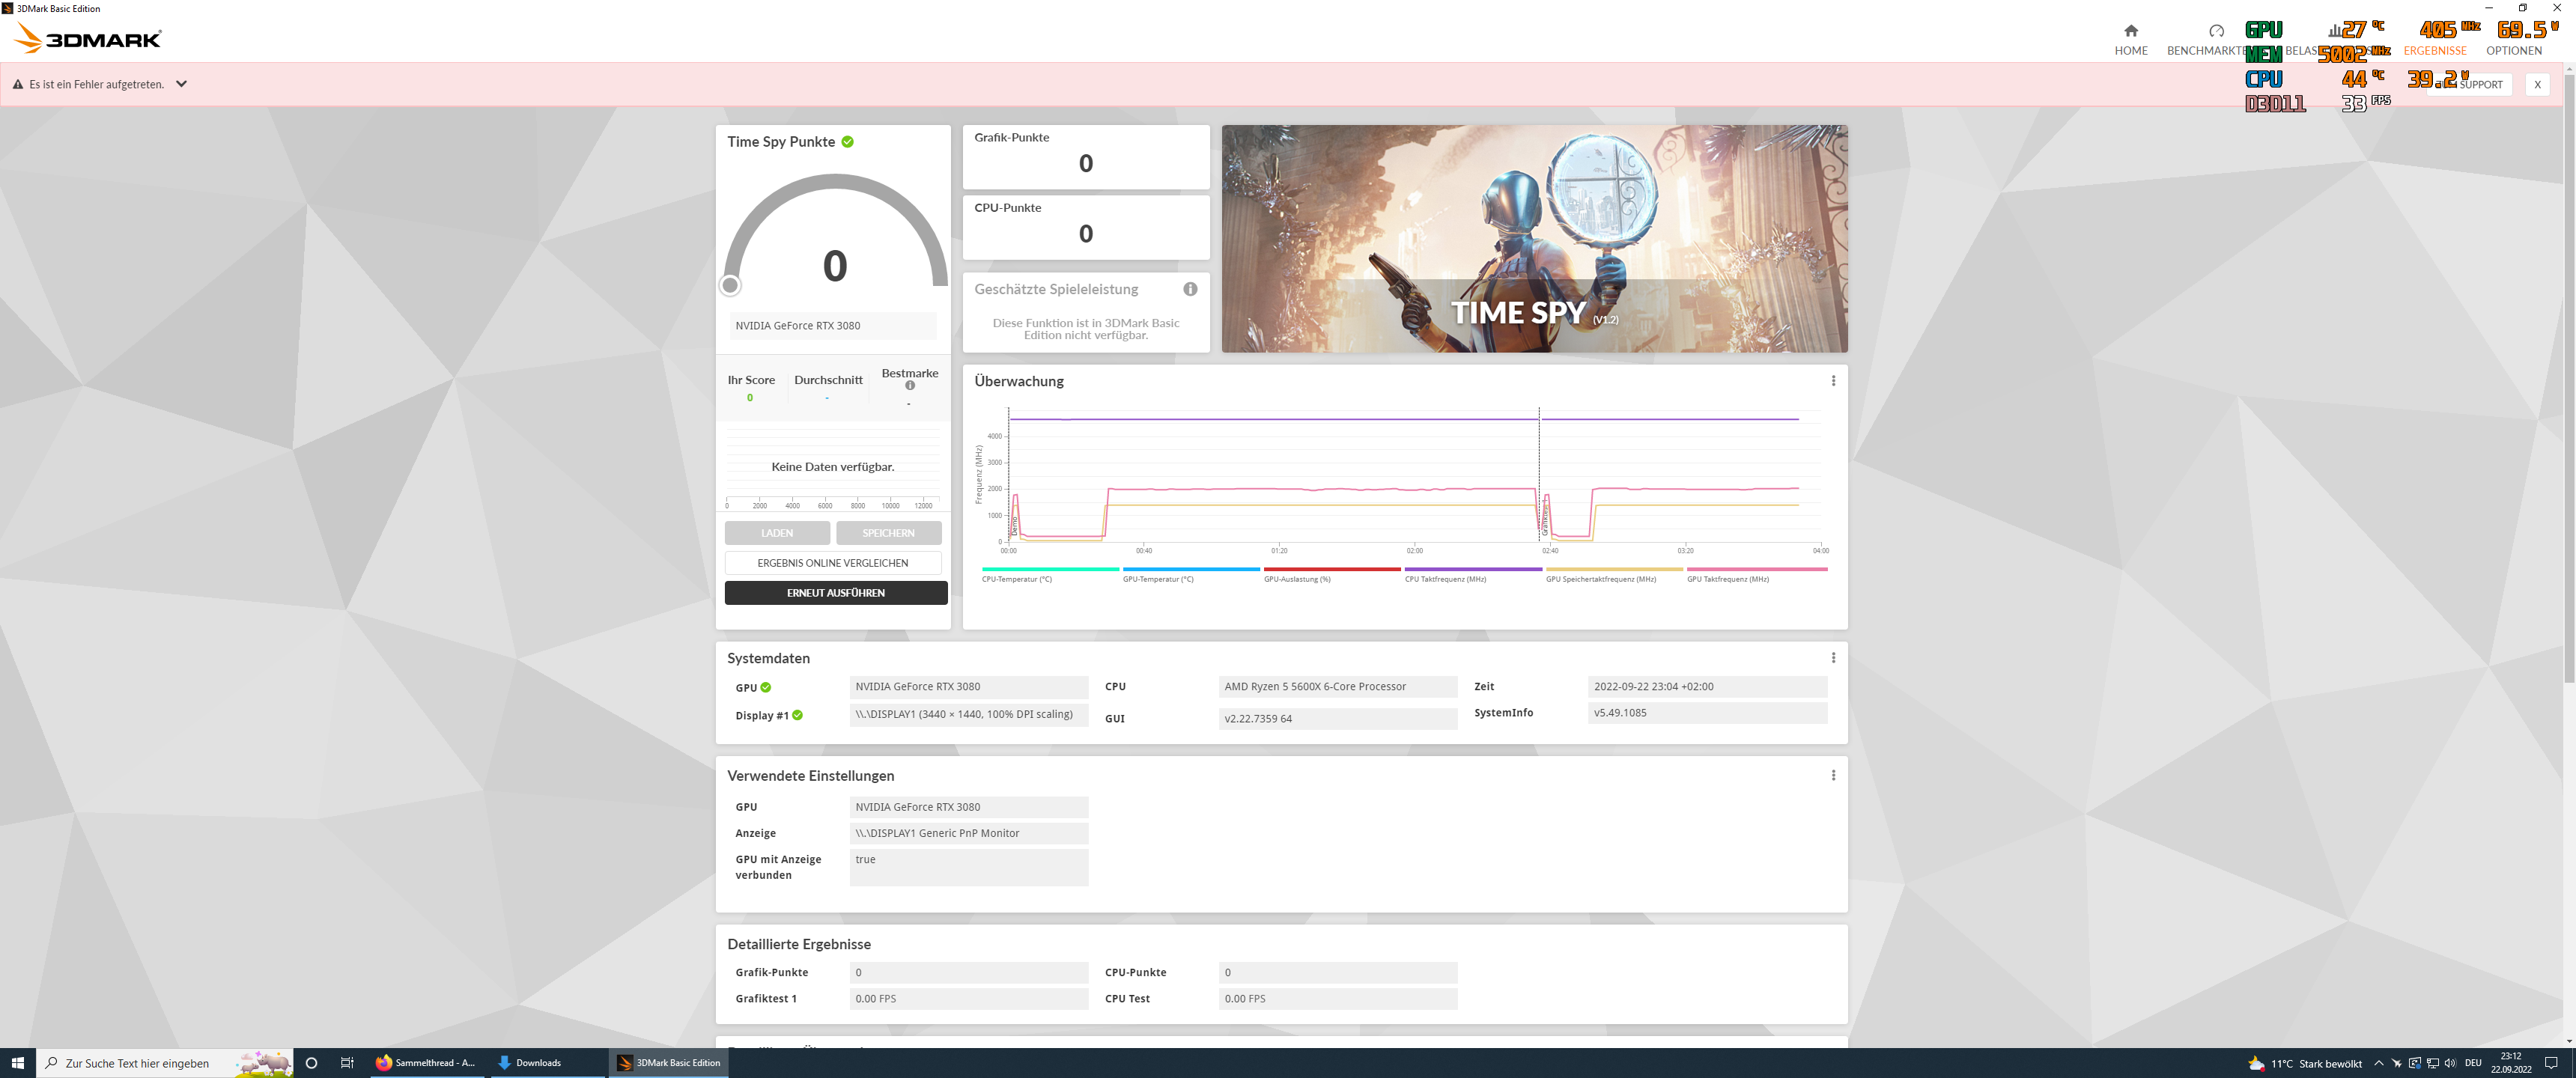
Task: Expand the error message chevron
Action: [x=181, y=84]
